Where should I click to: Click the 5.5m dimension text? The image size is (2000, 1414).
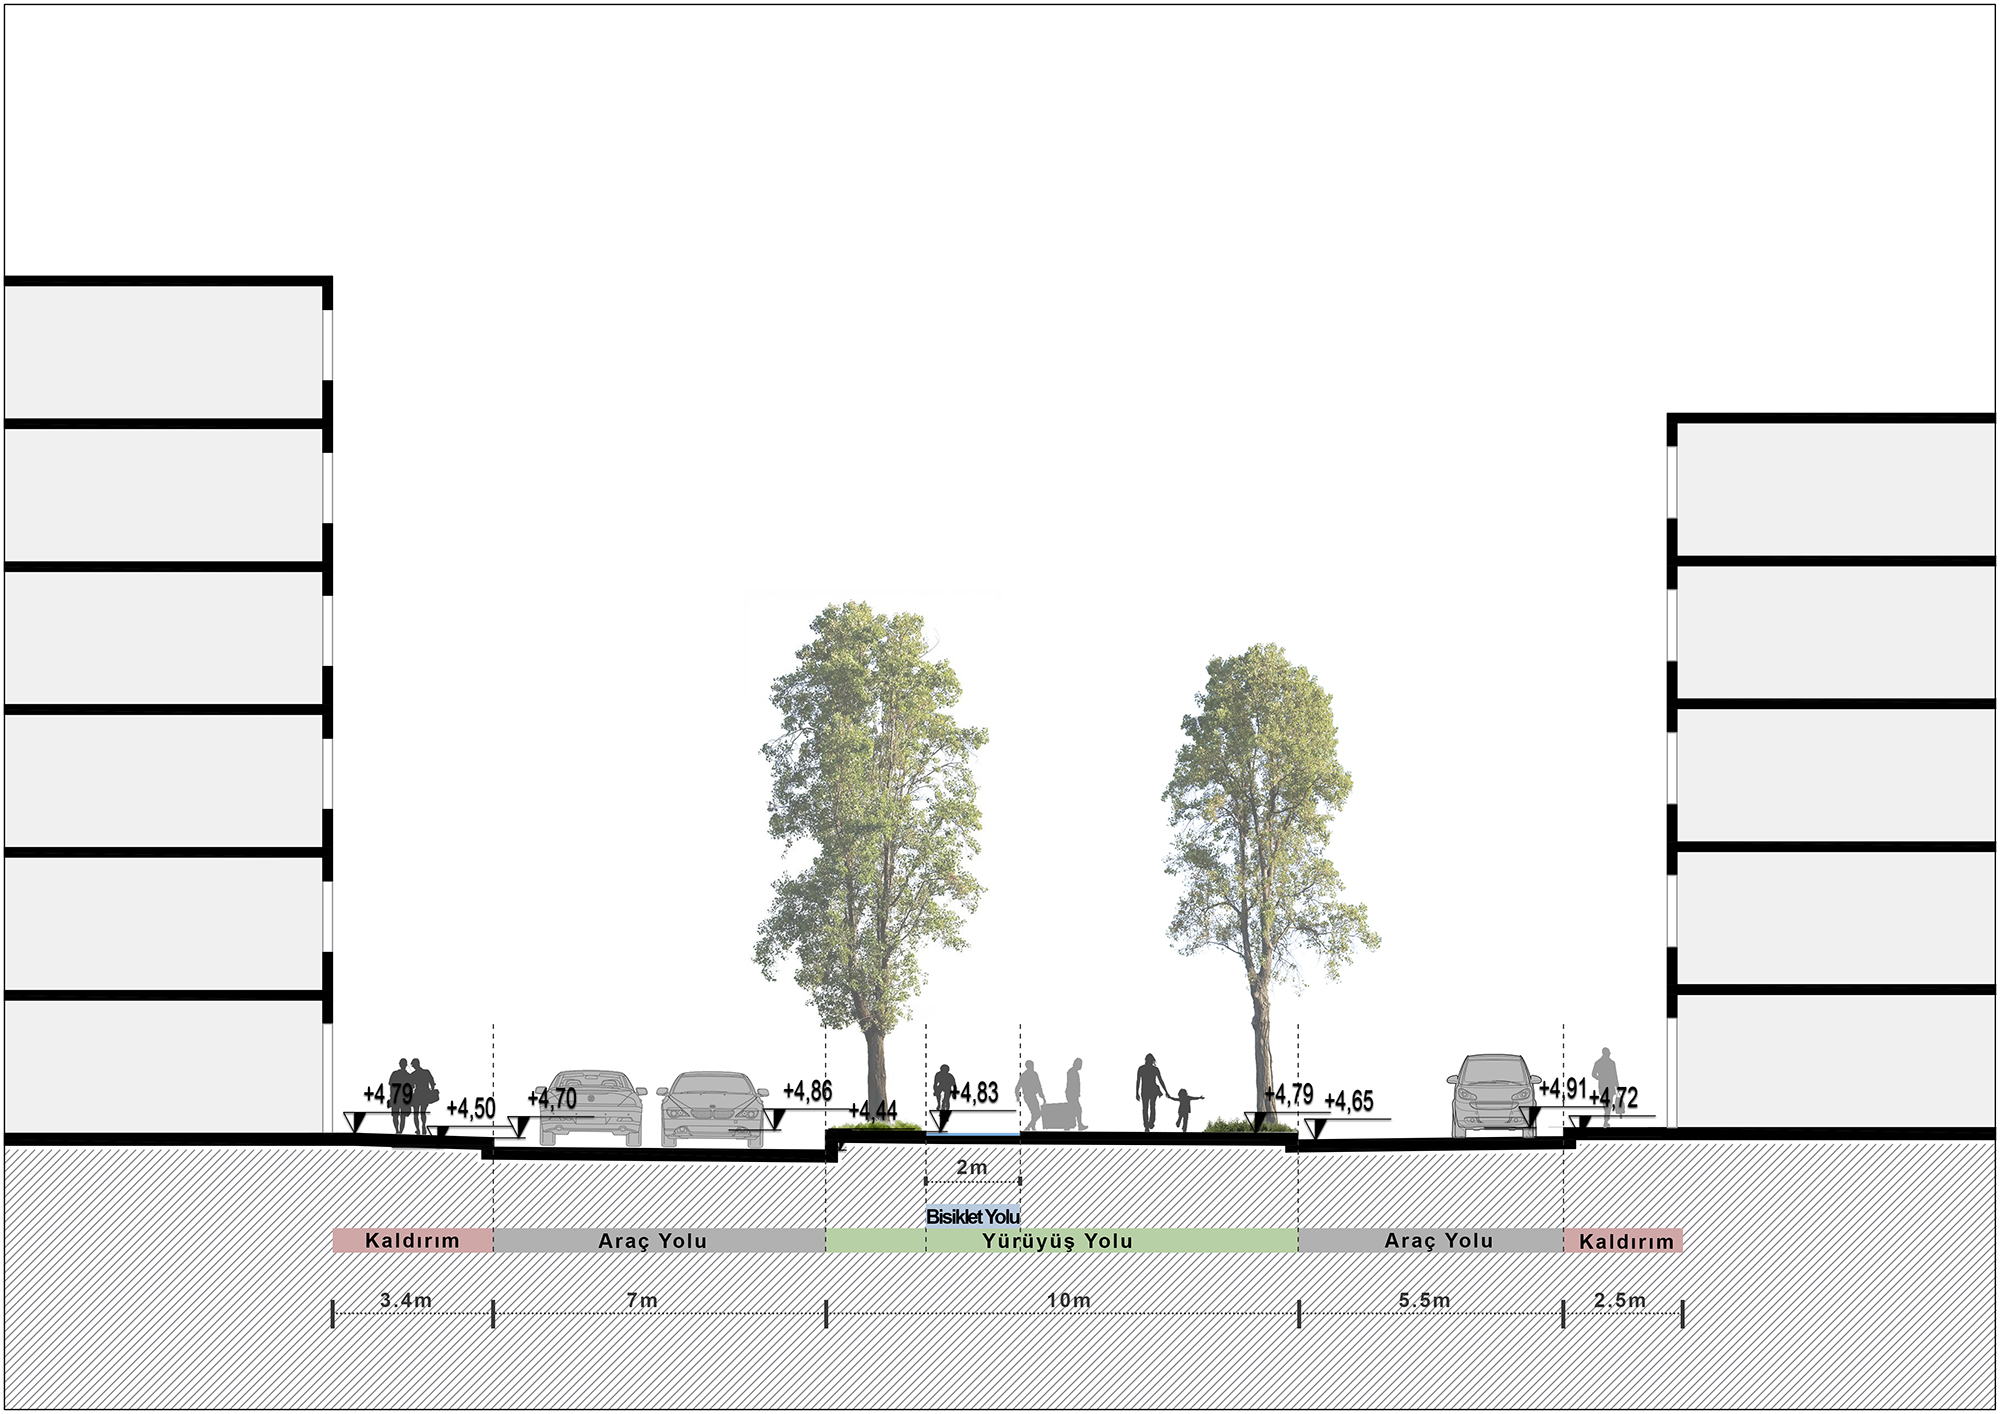point(1424,1300)
